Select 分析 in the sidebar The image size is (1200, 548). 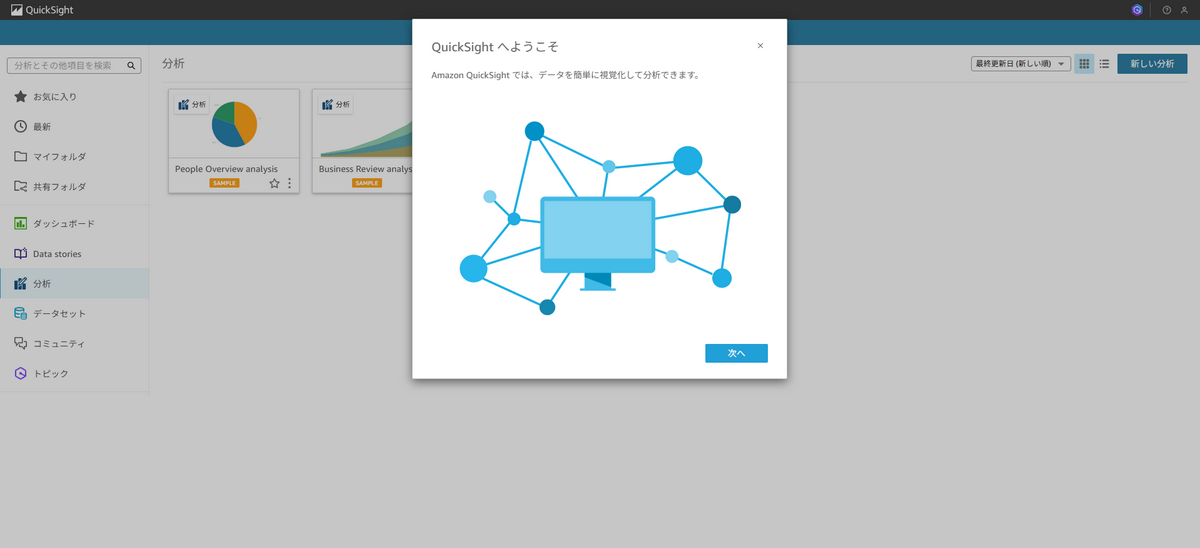pyautogui.click(x=74, y=284)
